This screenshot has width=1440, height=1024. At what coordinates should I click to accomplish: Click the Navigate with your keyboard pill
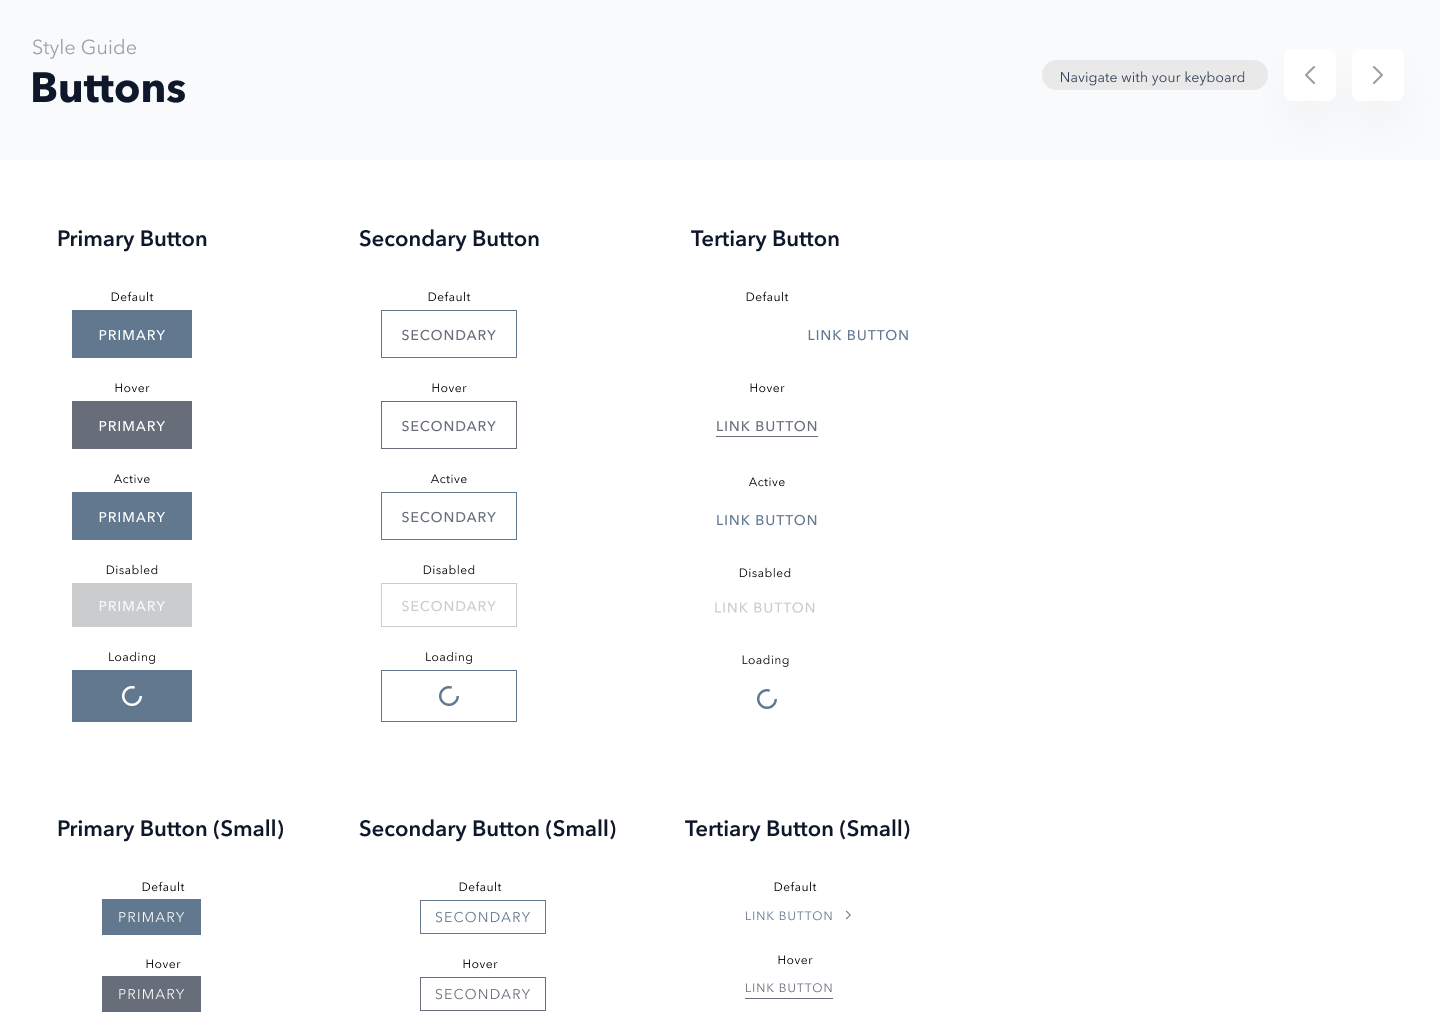click(x=1154, y=76)
